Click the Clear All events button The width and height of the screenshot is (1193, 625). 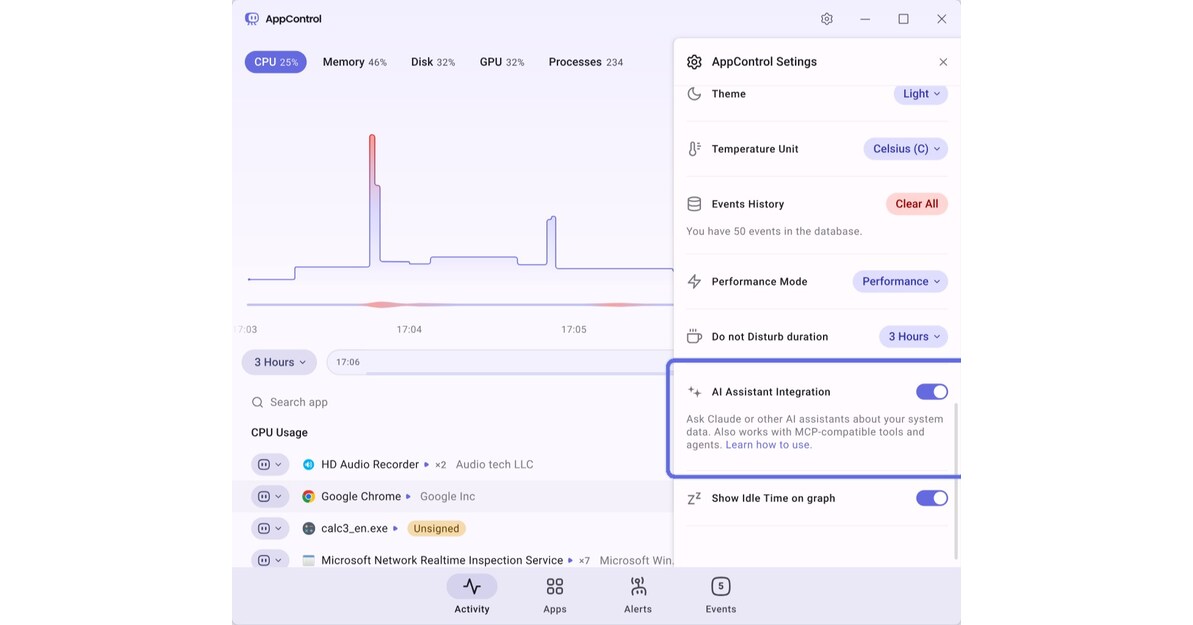point(916,203)
